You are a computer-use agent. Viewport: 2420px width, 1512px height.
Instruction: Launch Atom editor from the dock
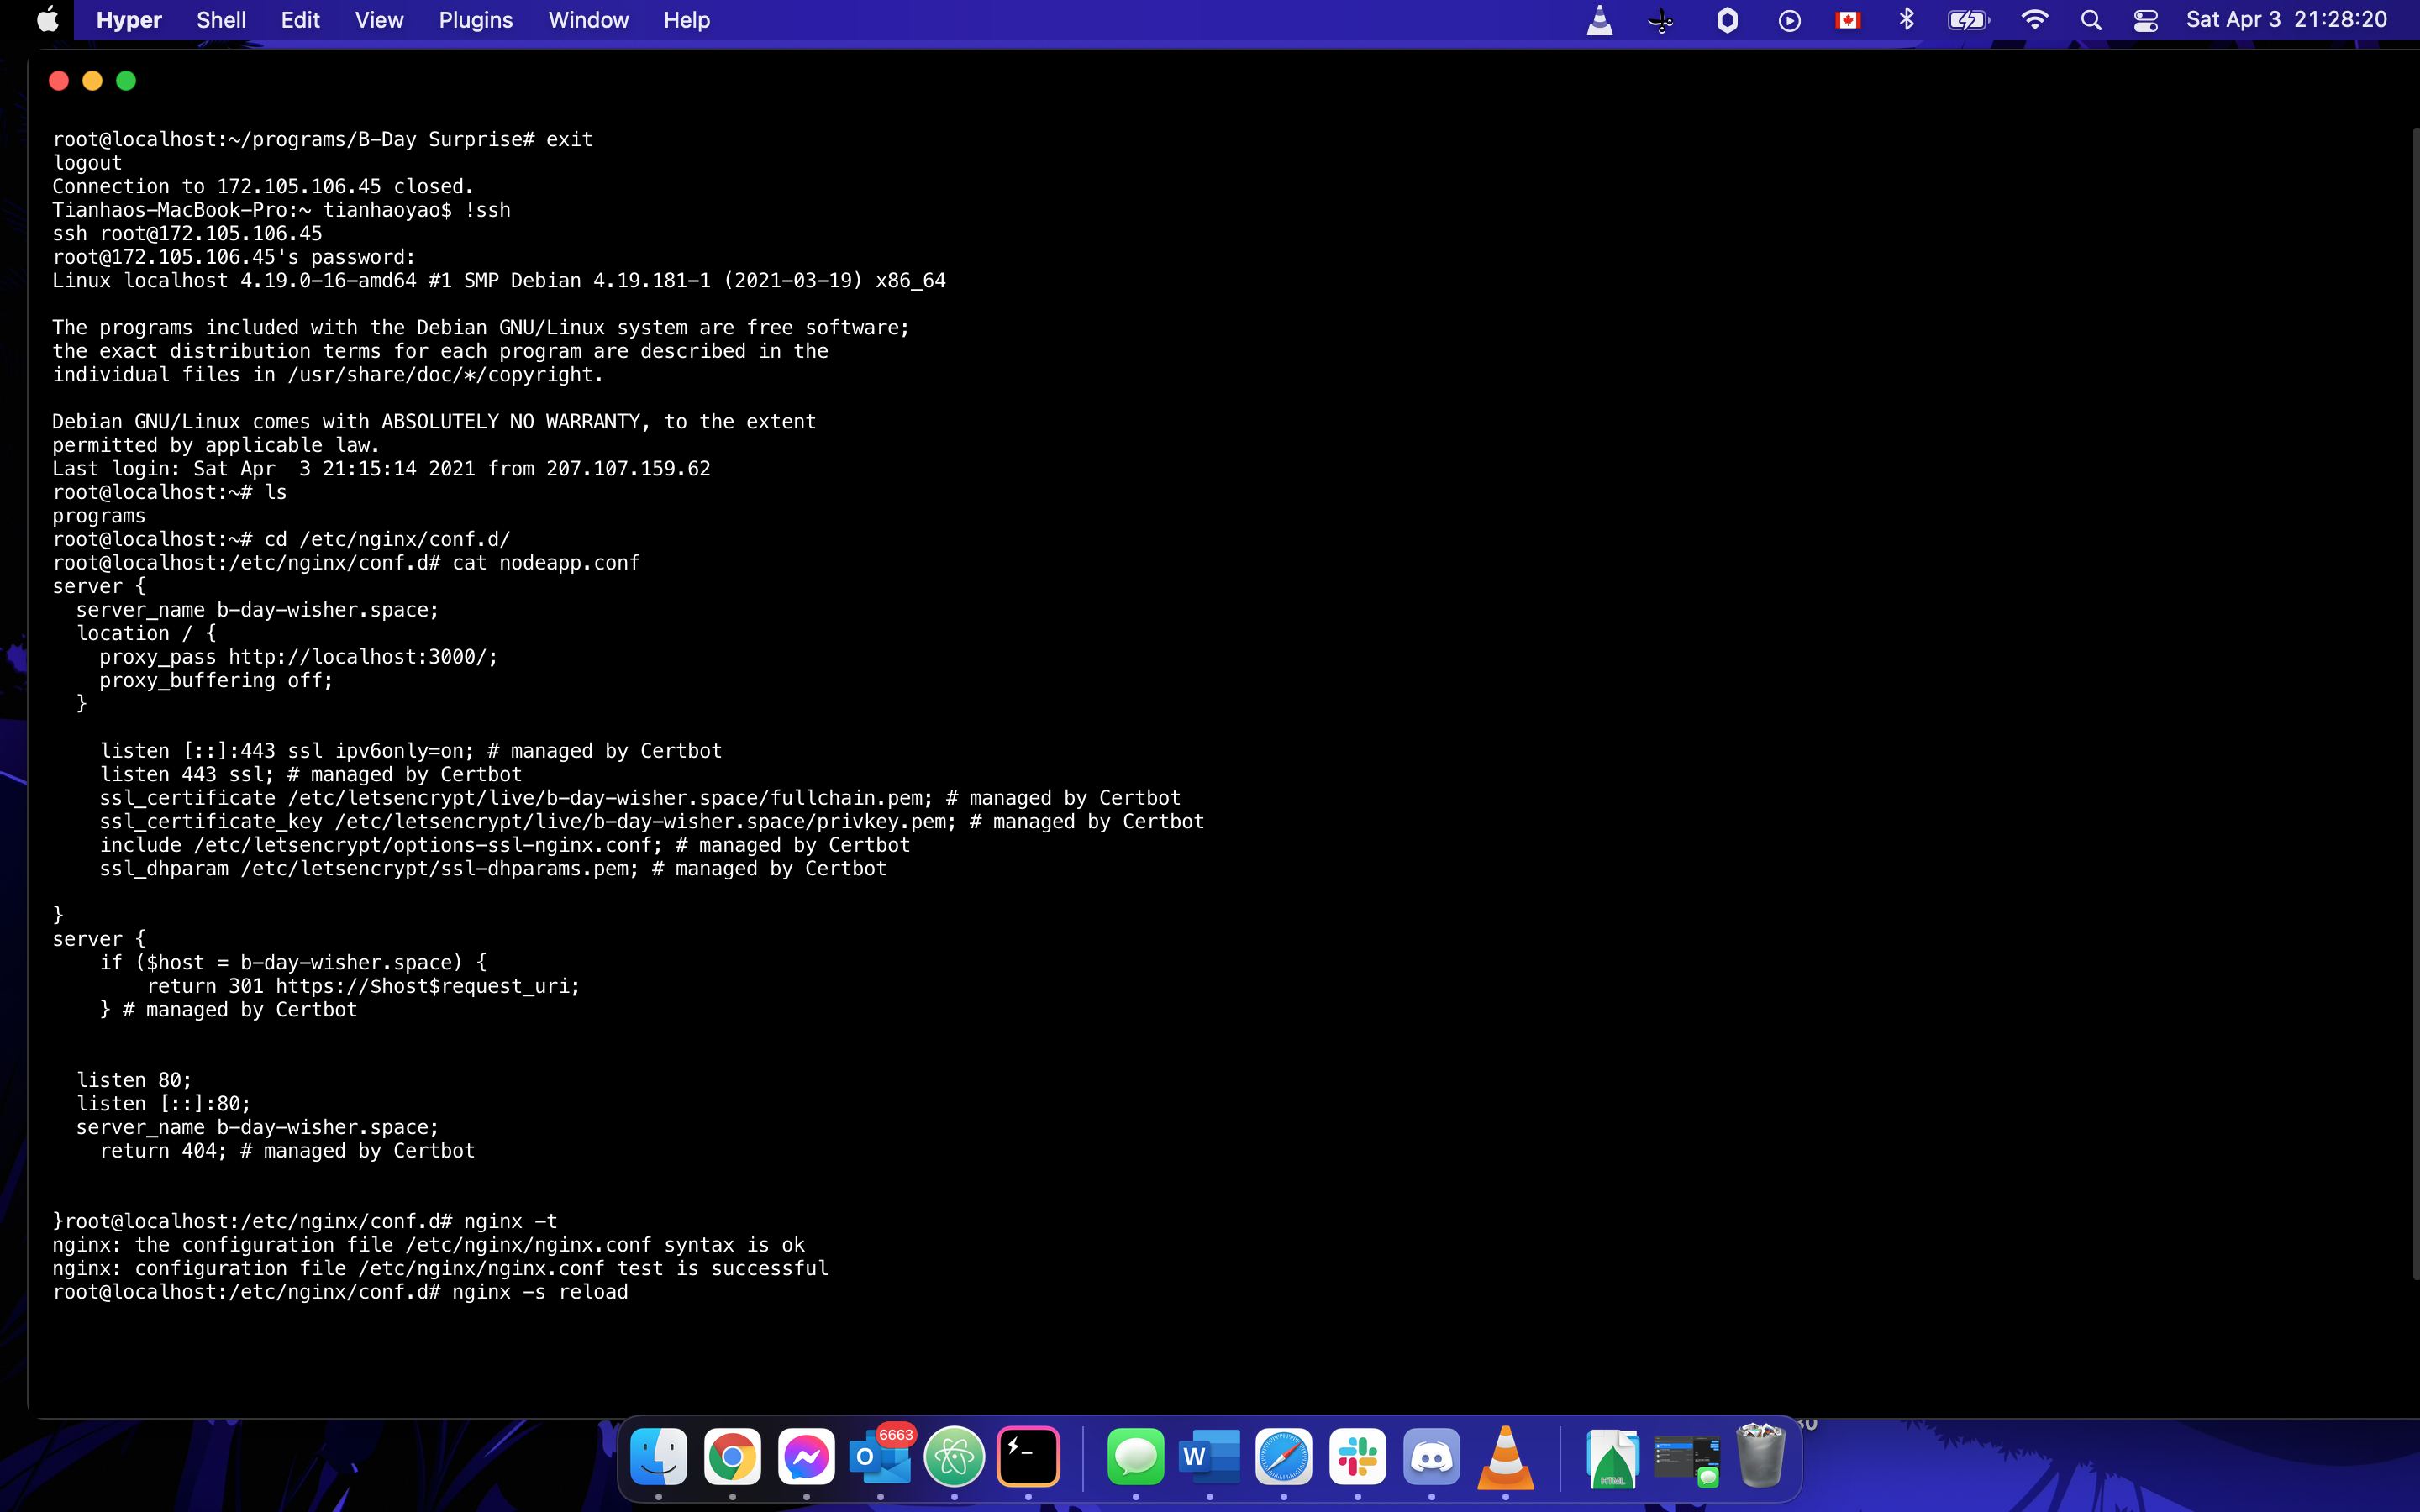tap(954, 1457)
